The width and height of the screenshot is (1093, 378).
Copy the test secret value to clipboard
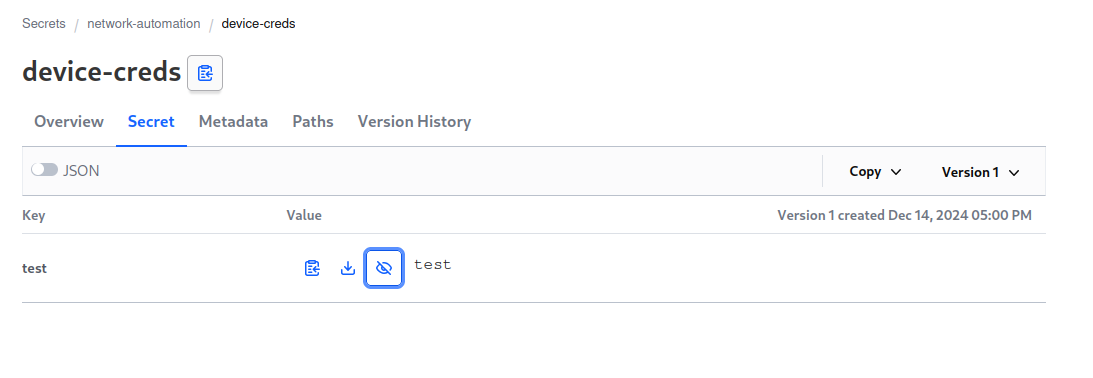pos(312,268)
